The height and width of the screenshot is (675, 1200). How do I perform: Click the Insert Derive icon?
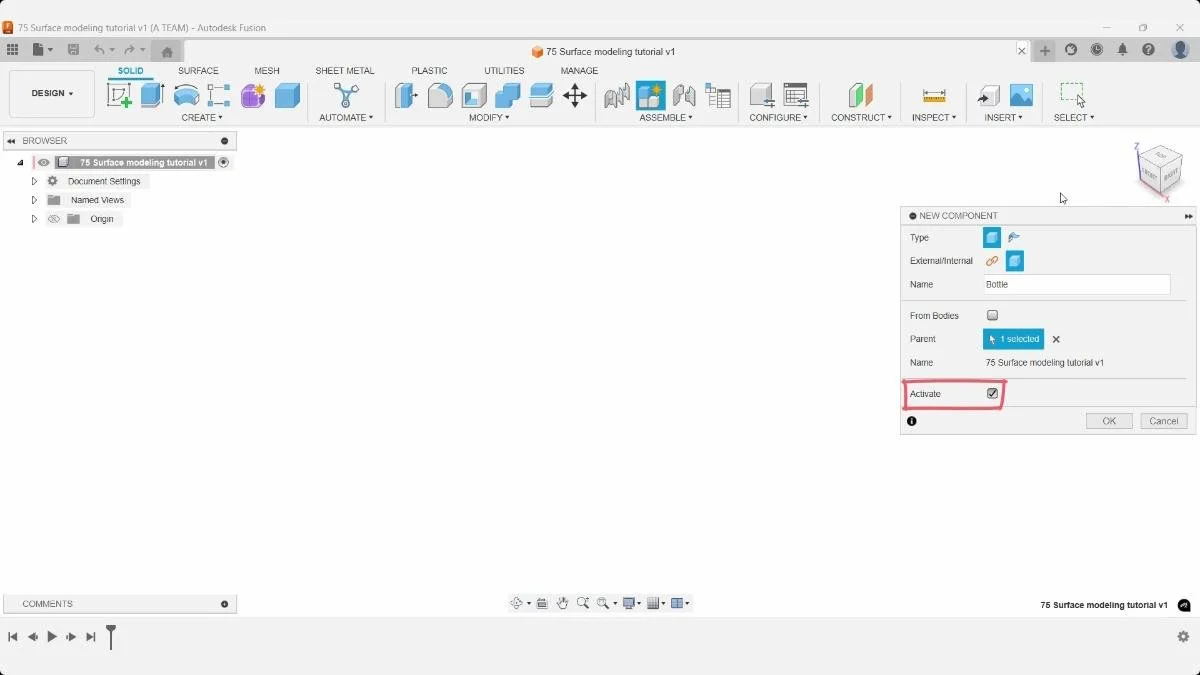pos(988,96)
